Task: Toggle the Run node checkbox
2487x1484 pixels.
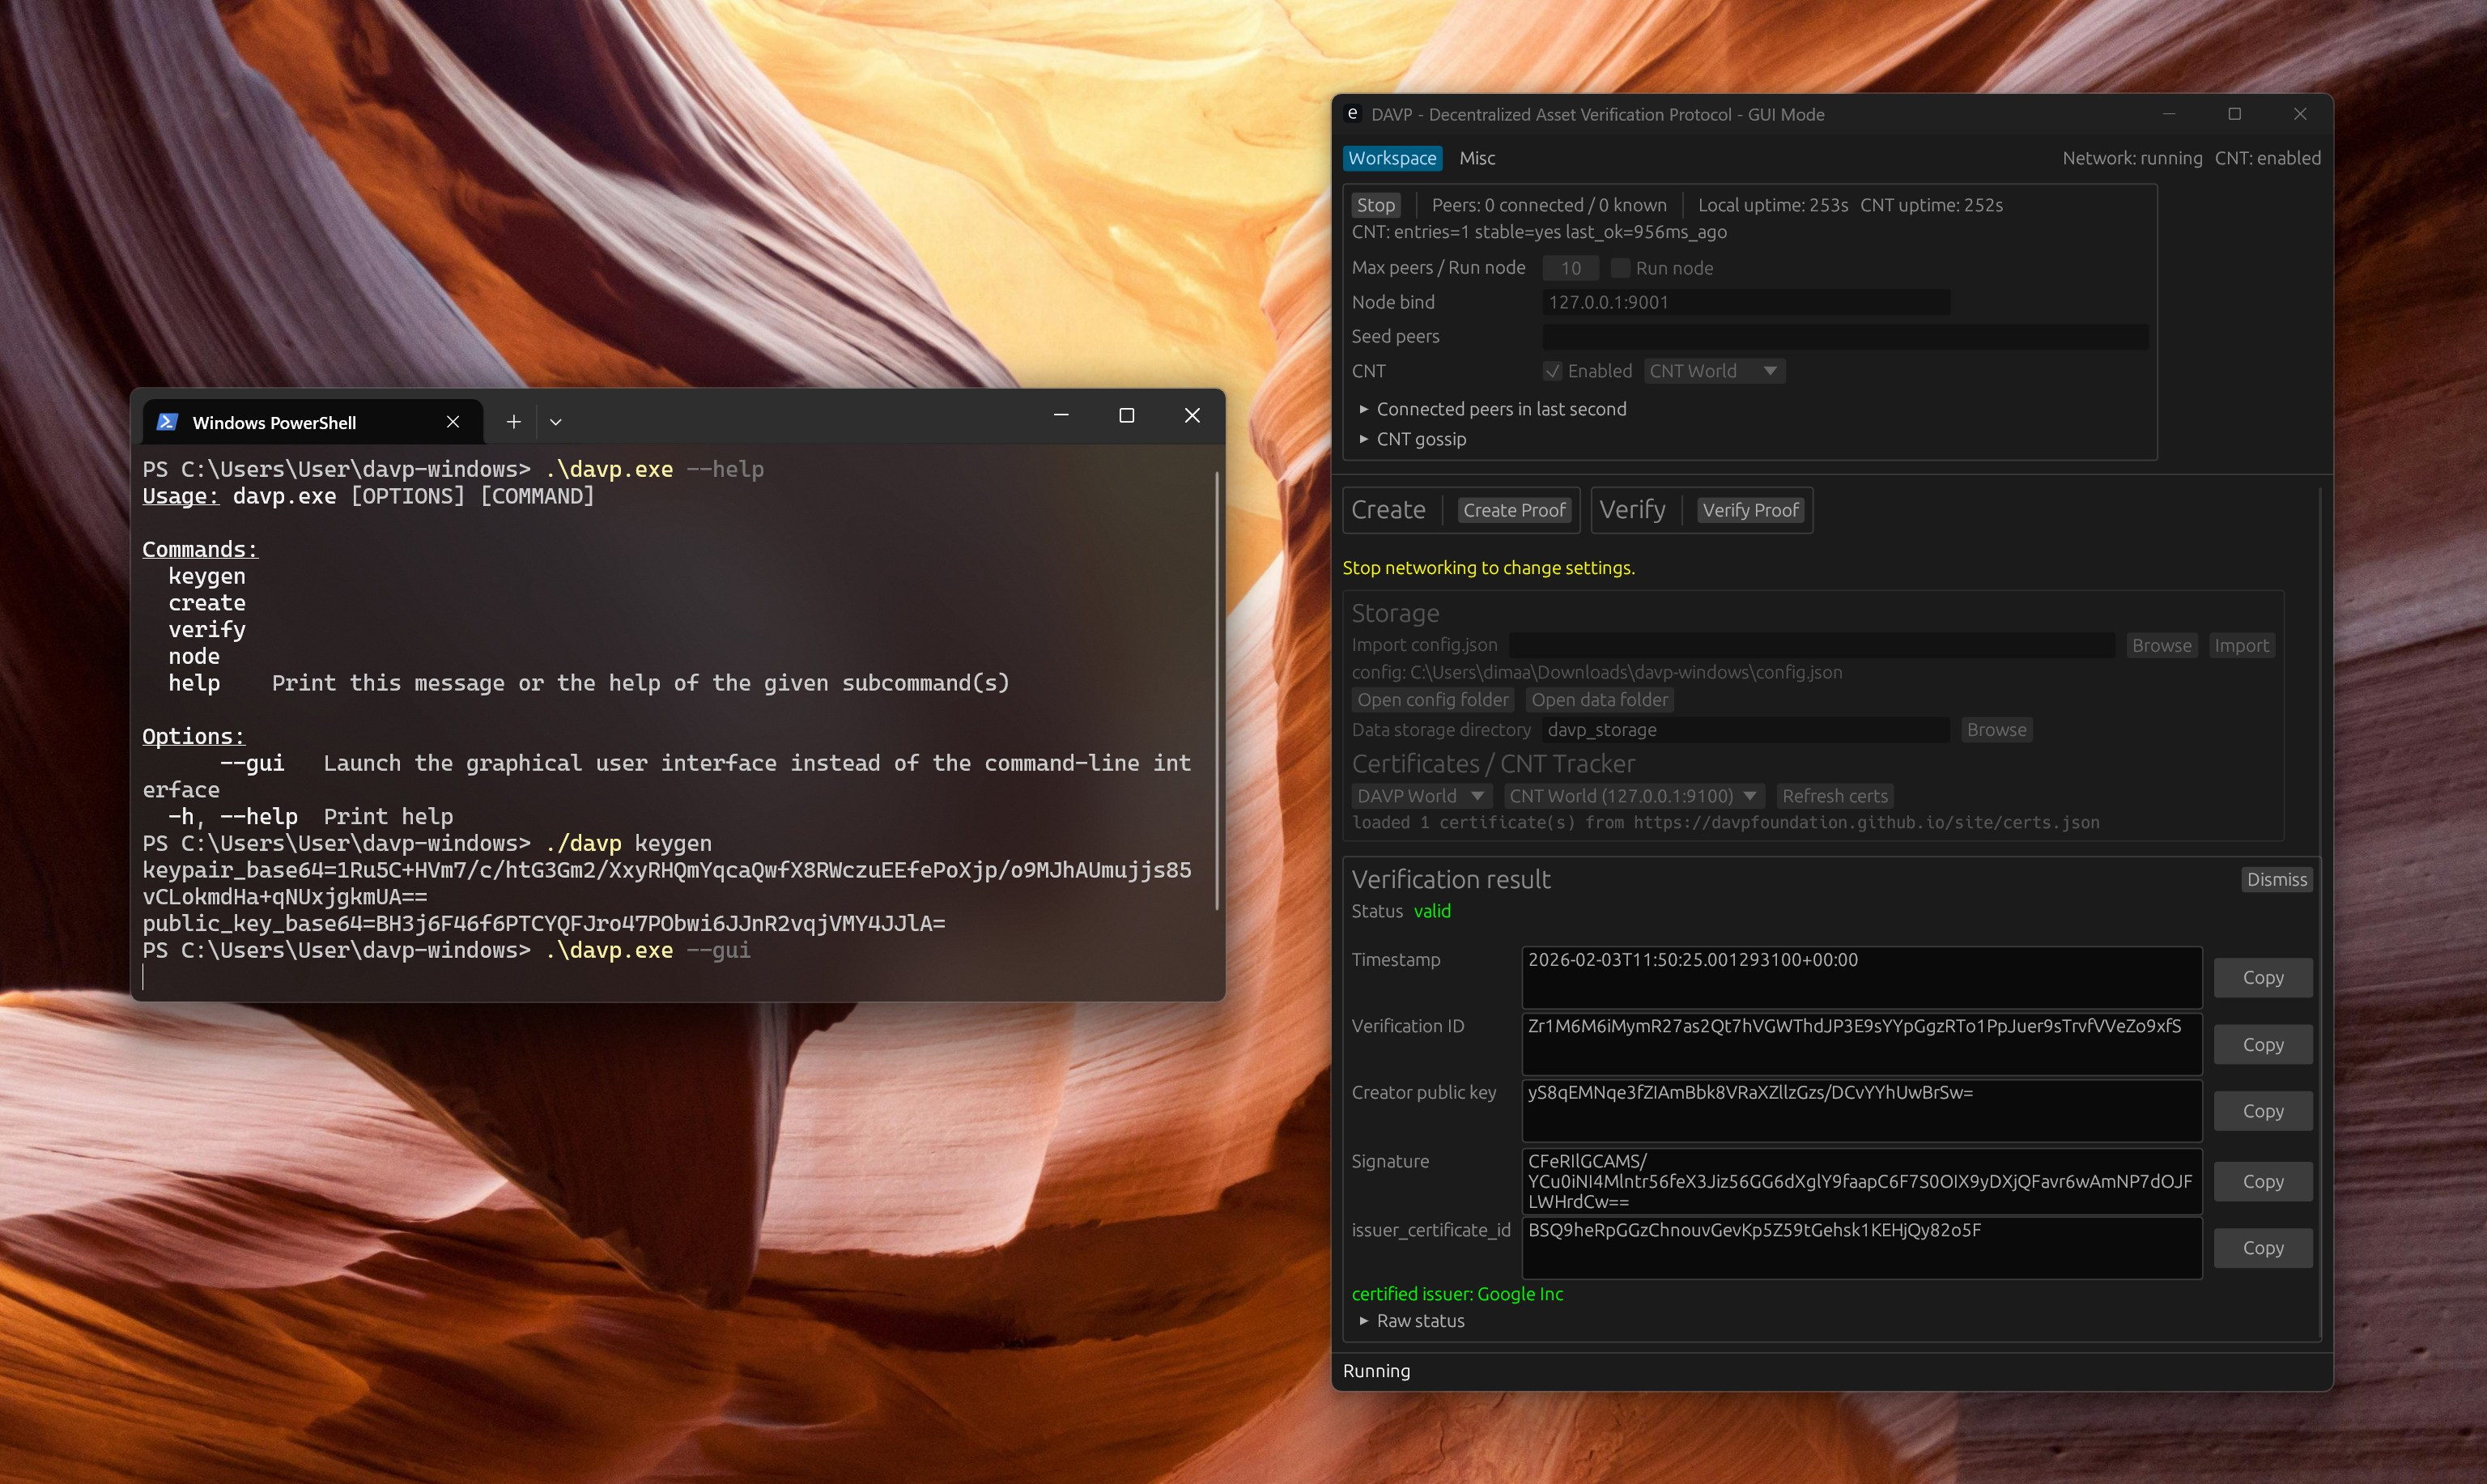Action: (1620, 268)
